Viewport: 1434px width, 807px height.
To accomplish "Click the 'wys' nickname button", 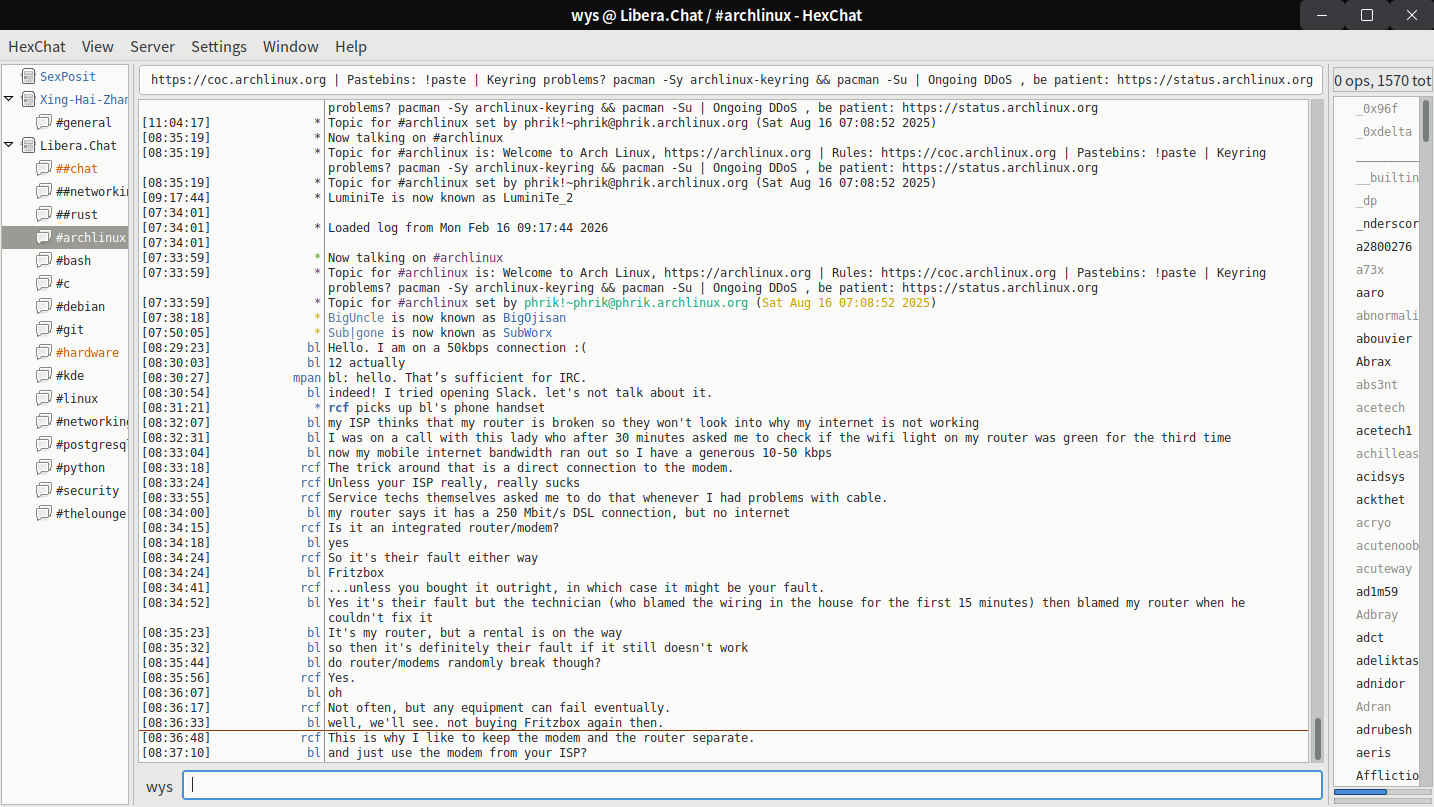I will [159, 786].
